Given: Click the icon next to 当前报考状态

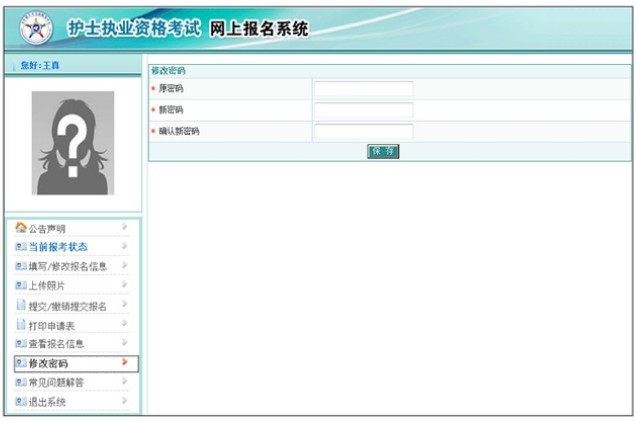Looking at the screenshot, I should click(x=21, y=247).
